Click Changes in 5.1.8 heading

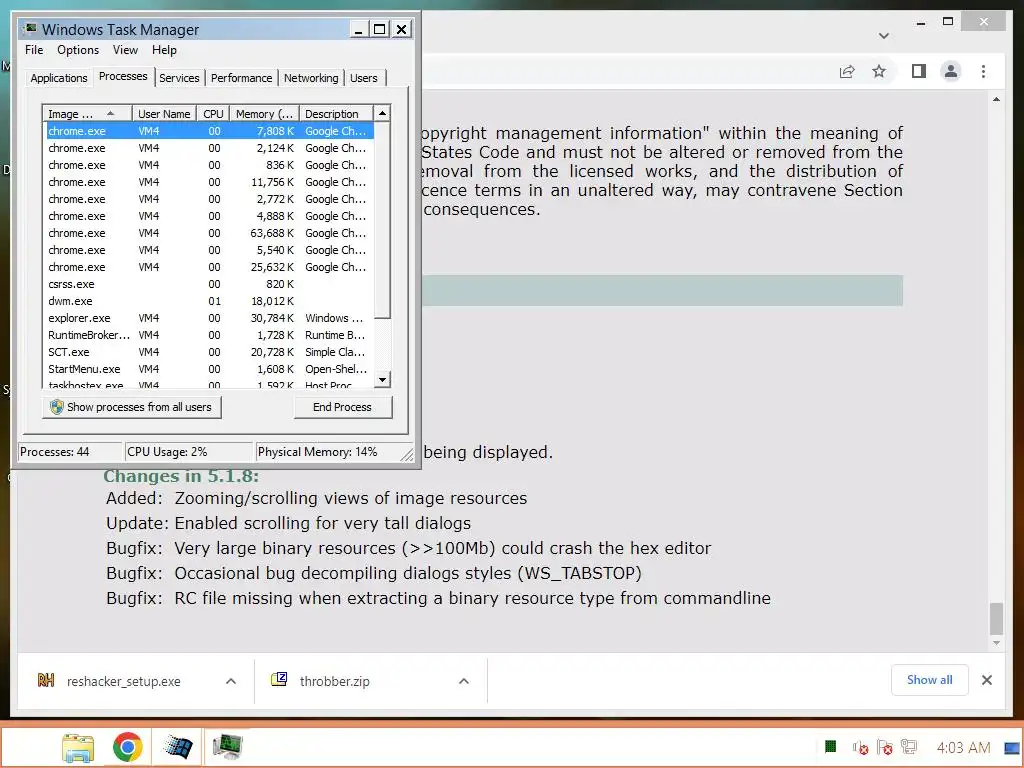181,475
